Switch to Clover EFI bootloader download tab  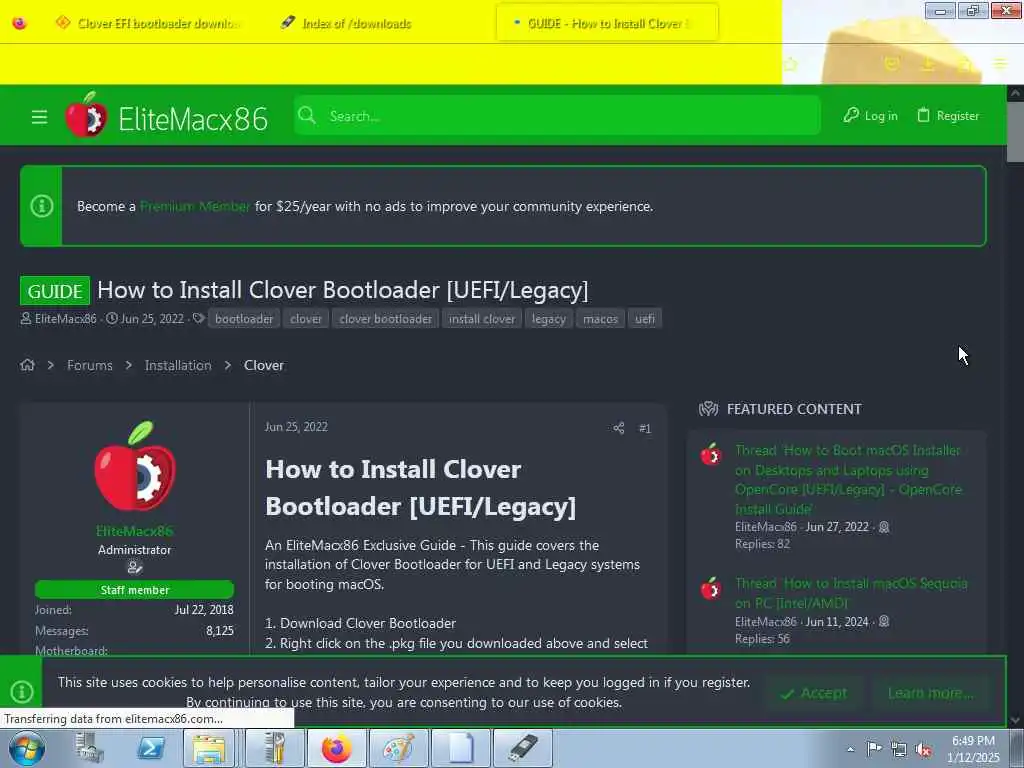click(150, 24)
